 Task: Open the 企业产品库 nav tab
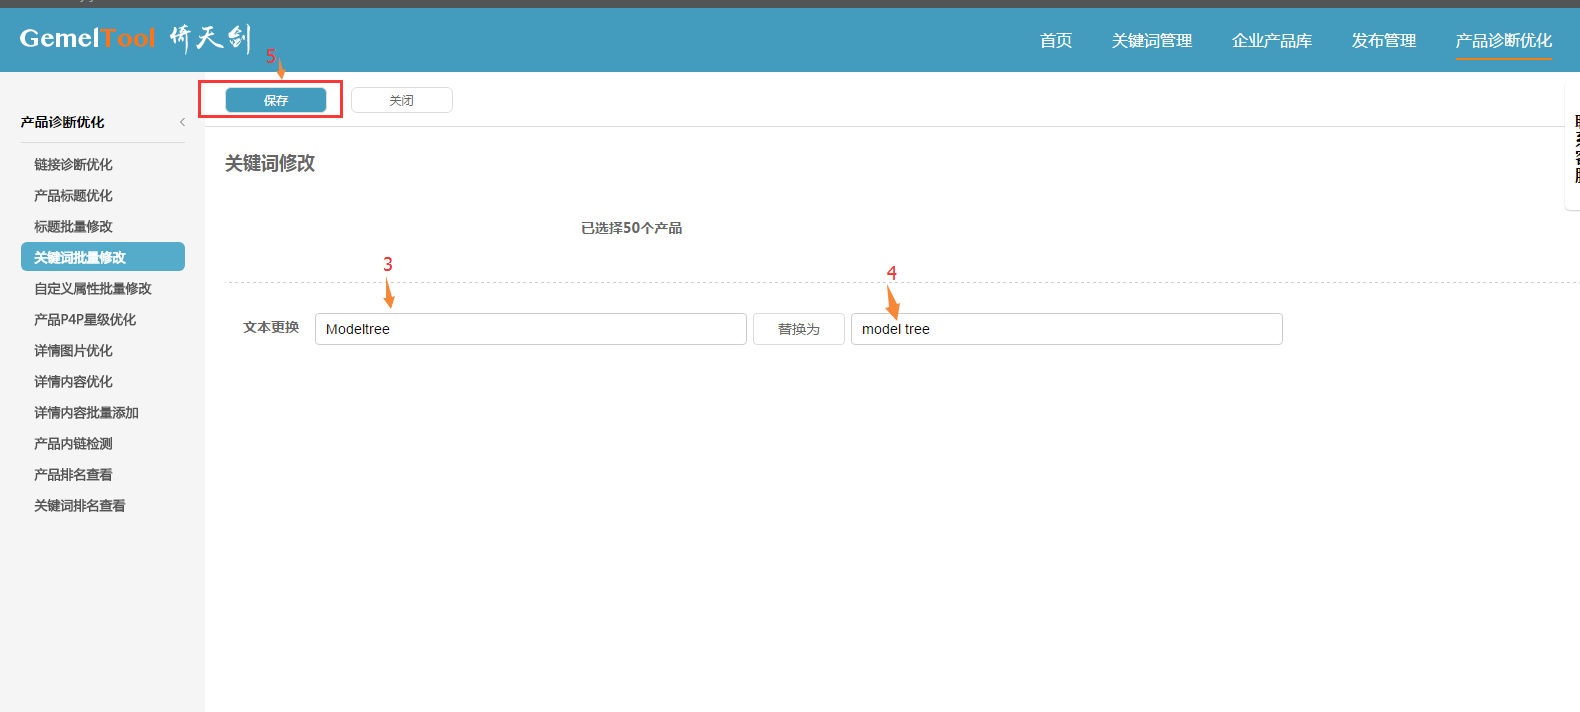click(x=1272, y=40)
